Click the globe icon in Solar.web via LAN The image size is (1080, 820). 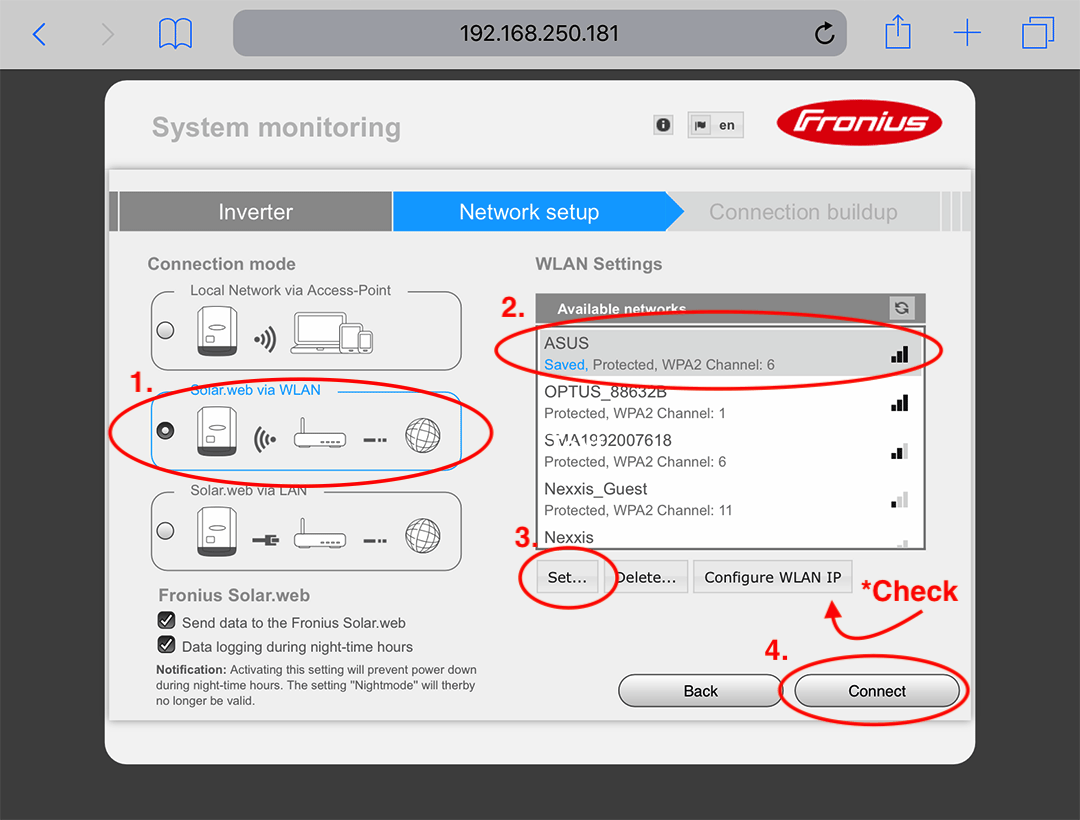(x=422, y=536)
